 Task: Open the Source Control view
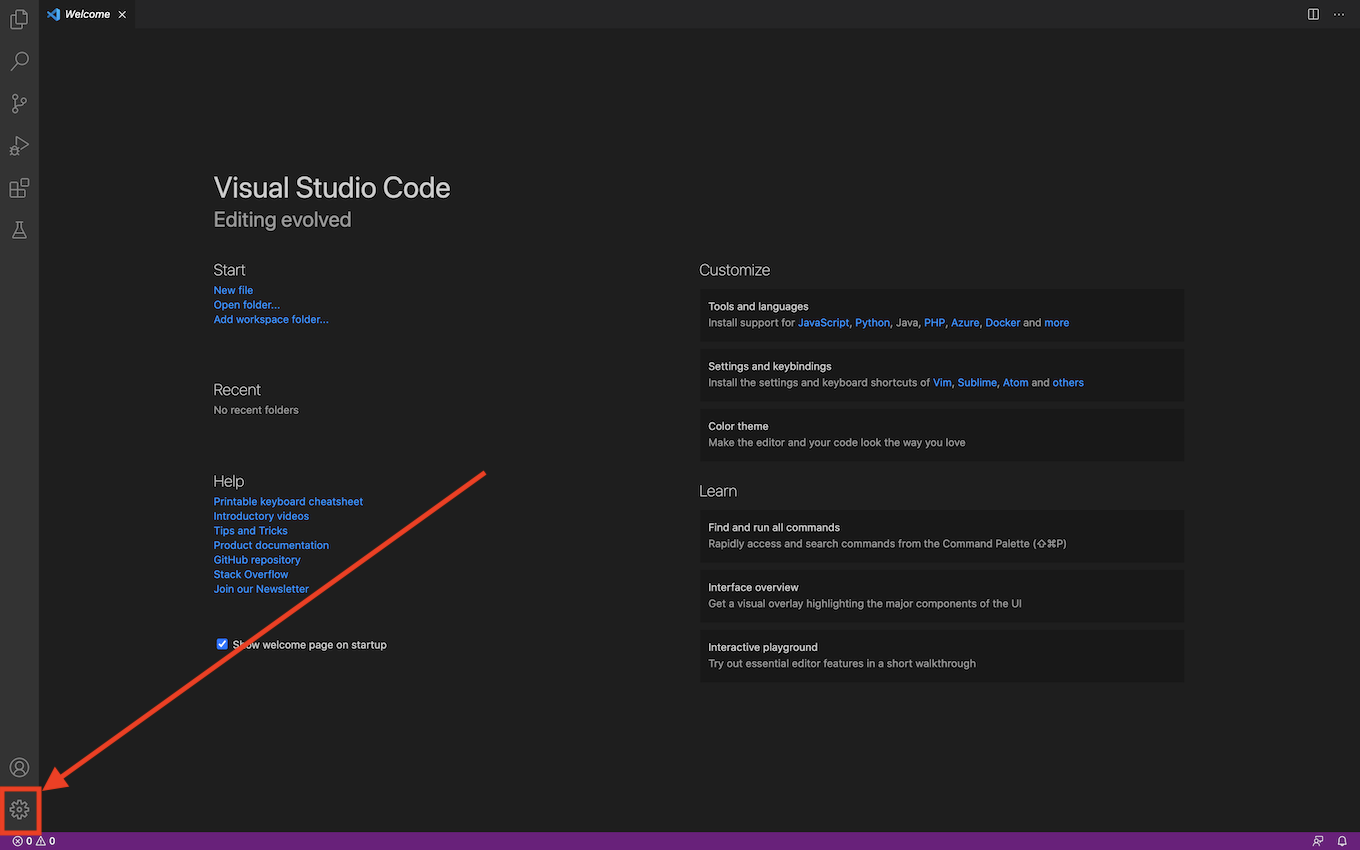[x=19, y=103]
